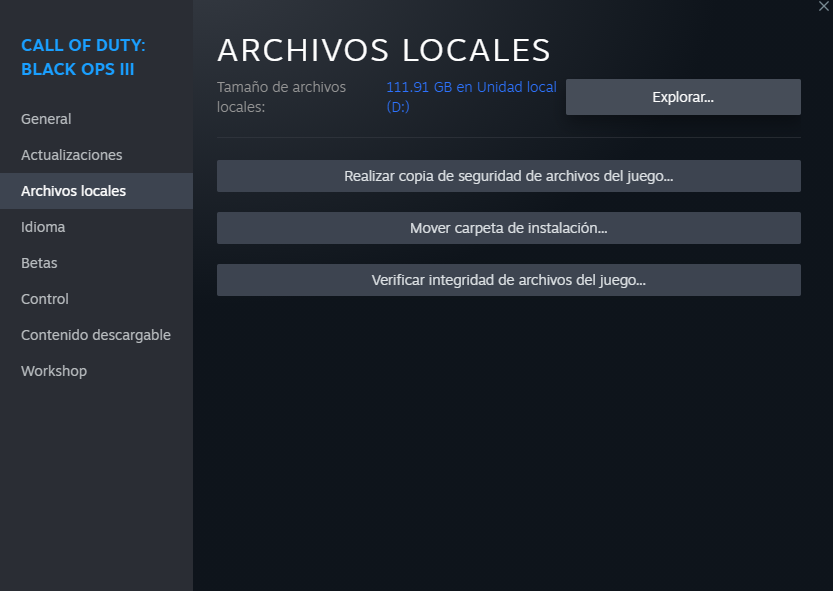833x591 pixels.
Task: Click Verificar integridad de archivos button
Action: click(x=508, y=280)
